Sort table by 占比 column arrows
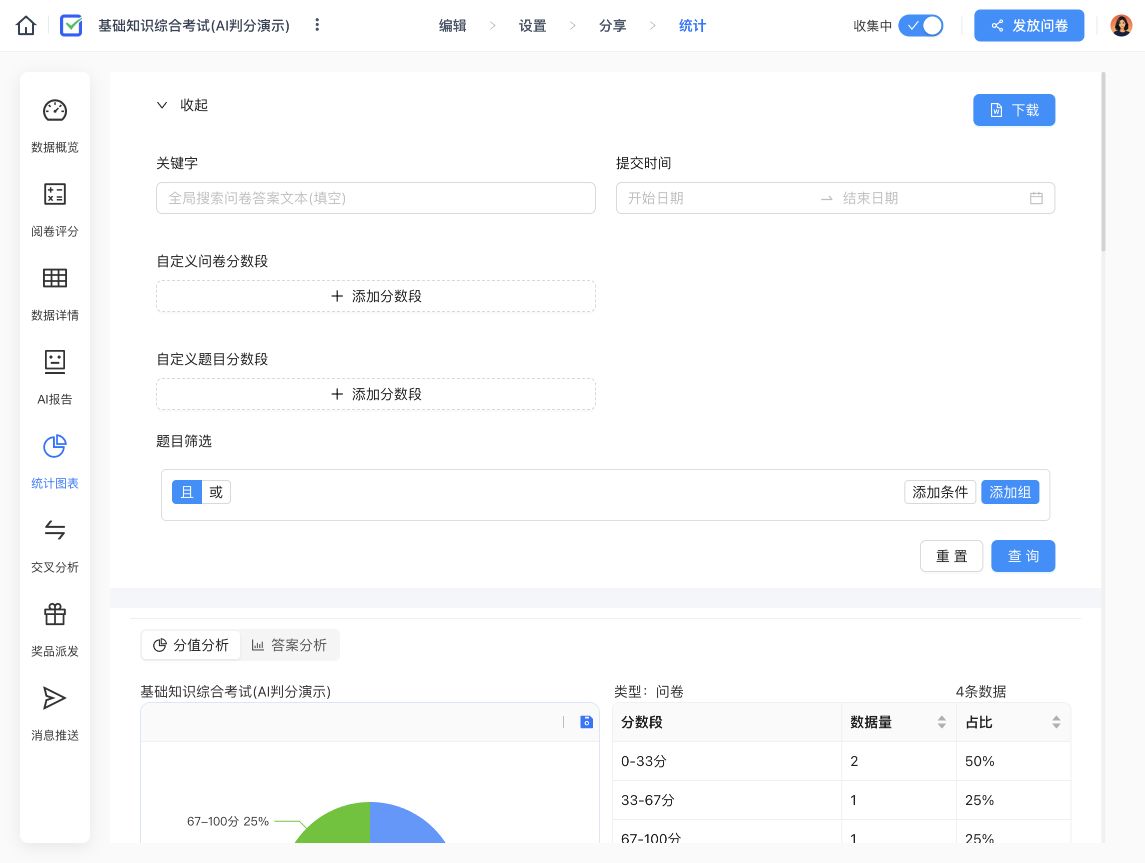The width and height of the screenshot is (1145, 863). 1056,722
